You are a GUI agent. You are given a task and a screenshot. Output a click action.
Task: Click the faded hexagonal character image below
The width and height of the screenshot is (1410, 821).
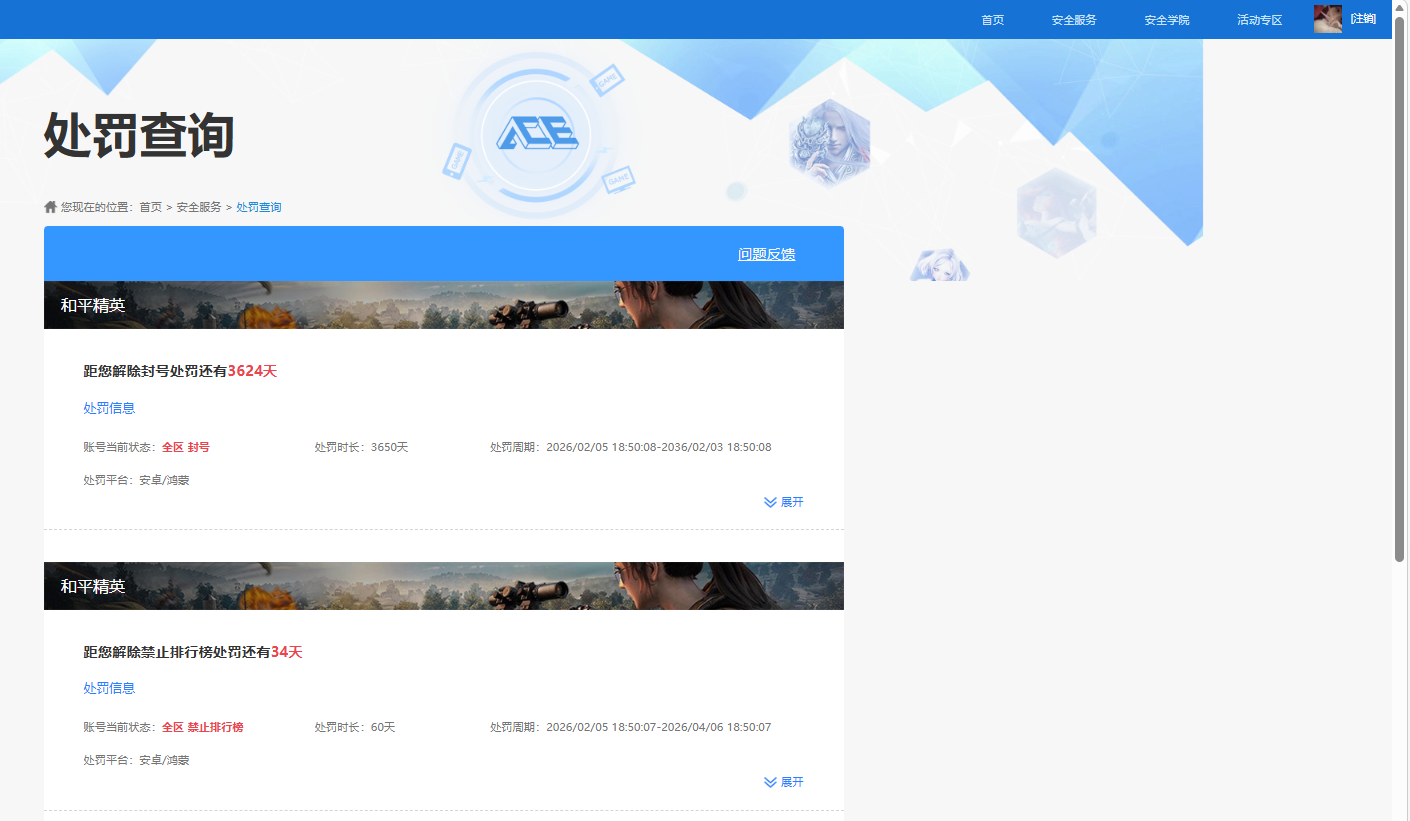[938, 264]
